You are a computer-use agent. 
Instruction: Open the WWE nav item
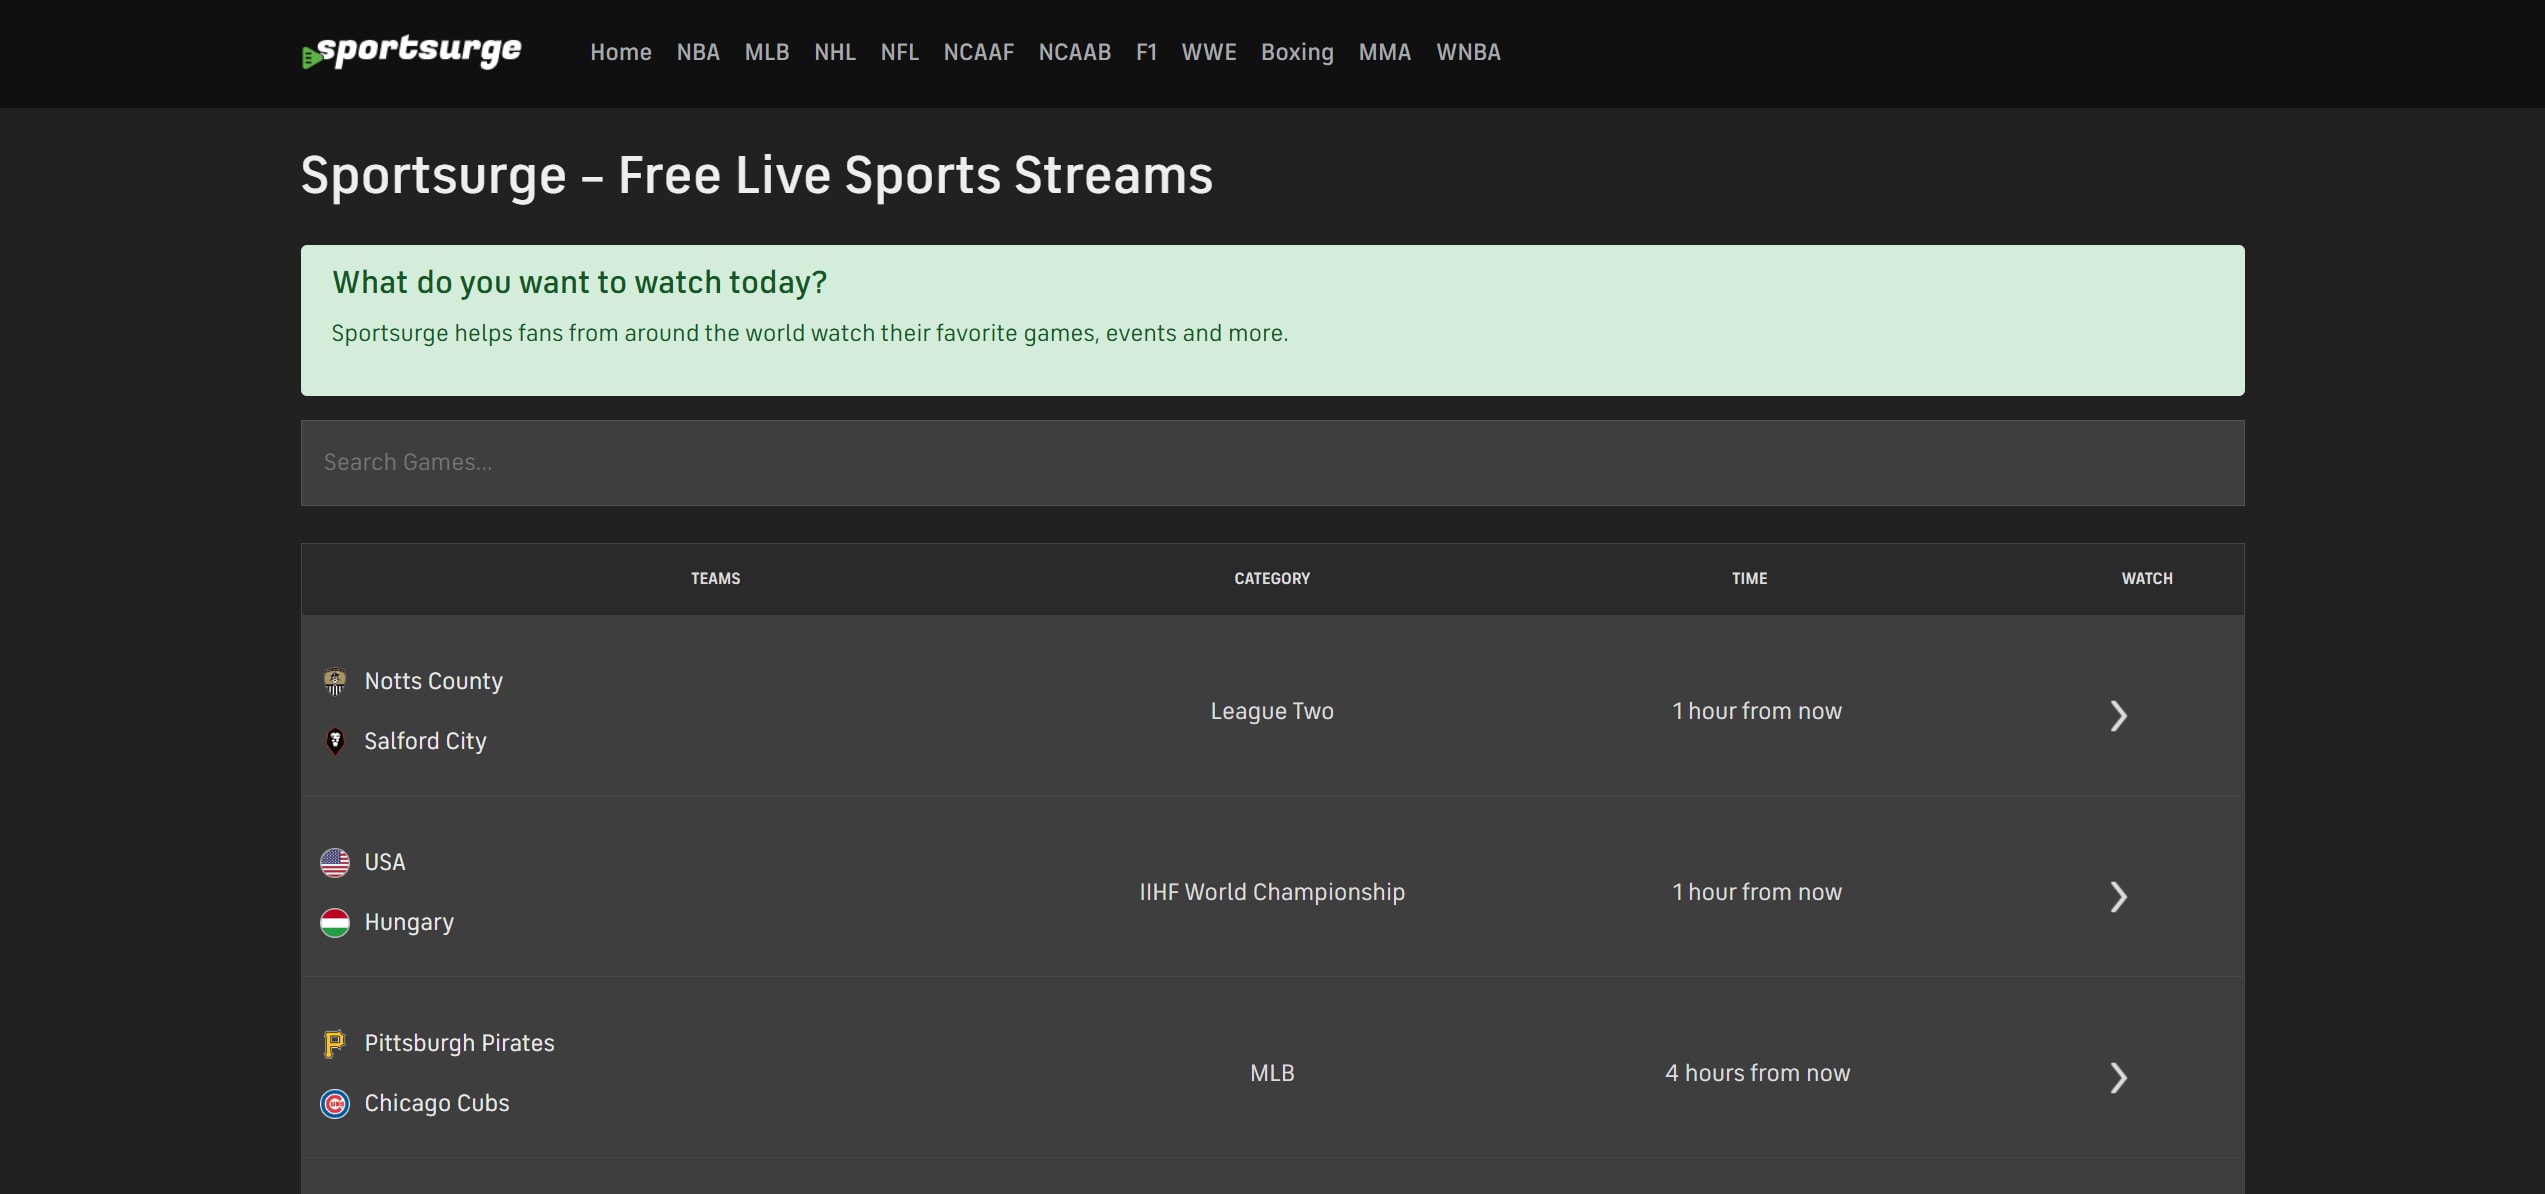point(1209,52)
